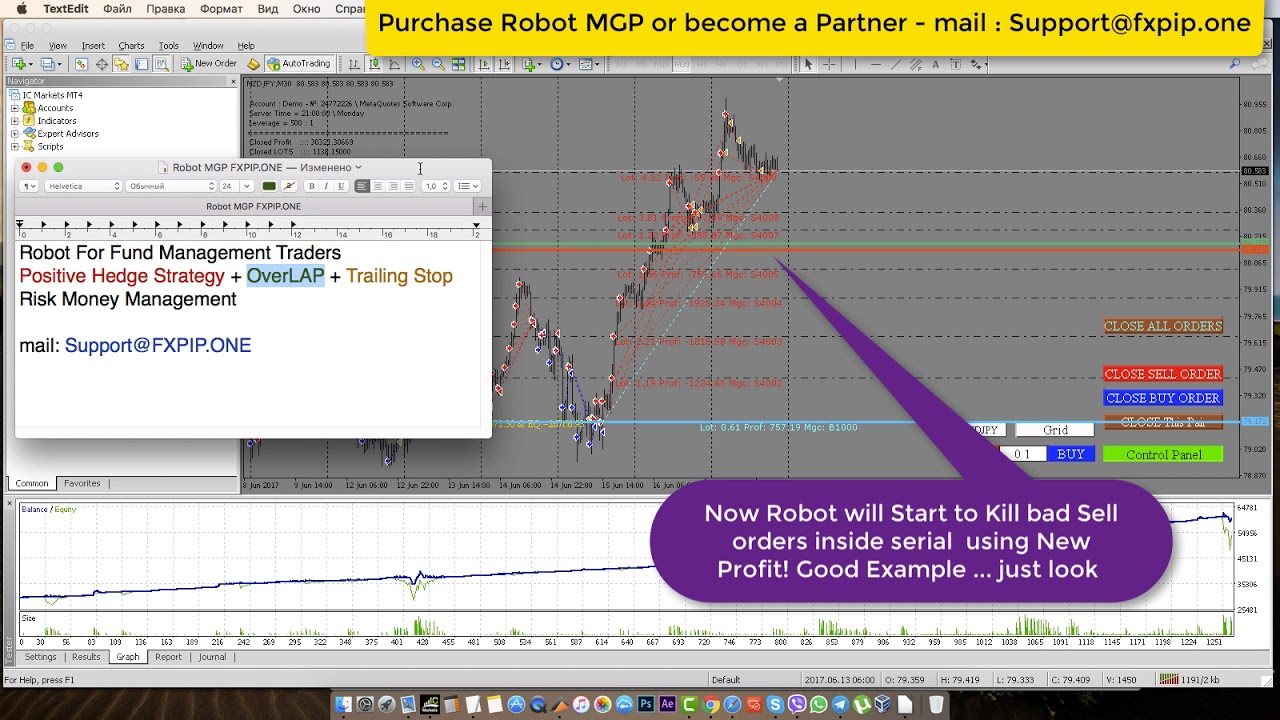Expand the Accounts tree node
The height and width of the screenshot is (720, 1280).
[15, 108]
